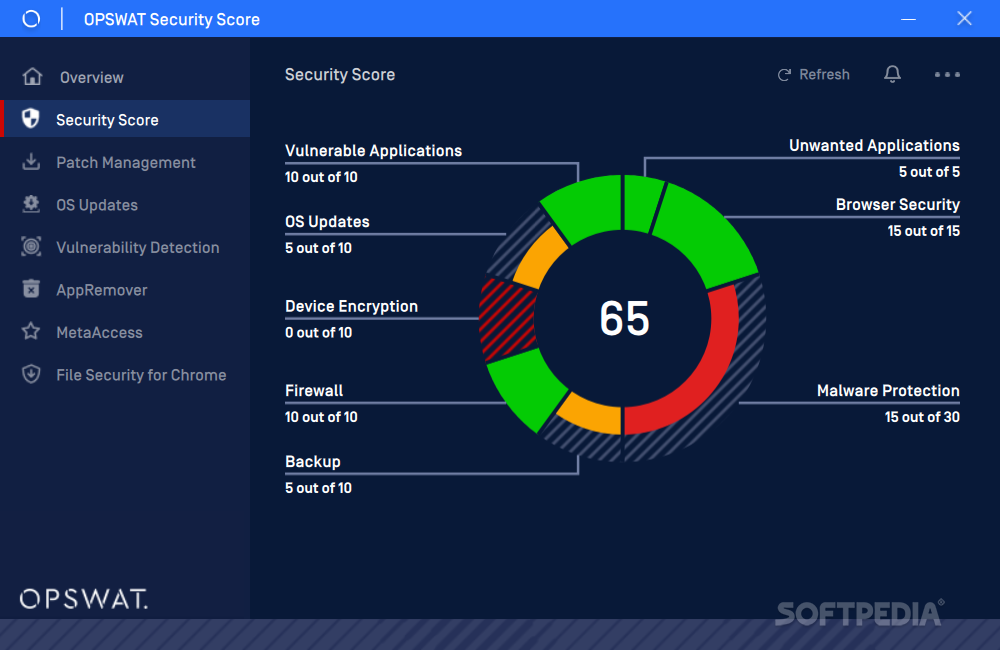Click the green Vulnerable Applications chart segment

click(x=587, y=207)
